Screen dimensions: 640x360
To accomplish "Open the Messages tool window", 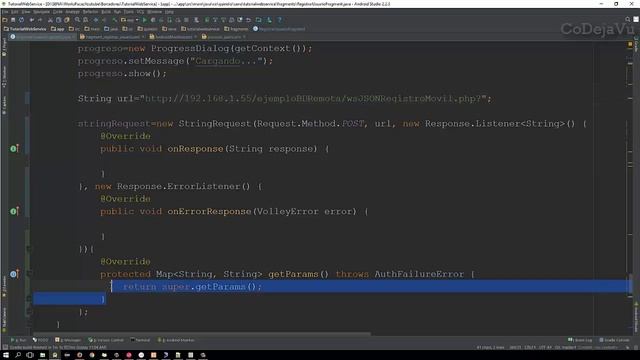I will 68,340.
